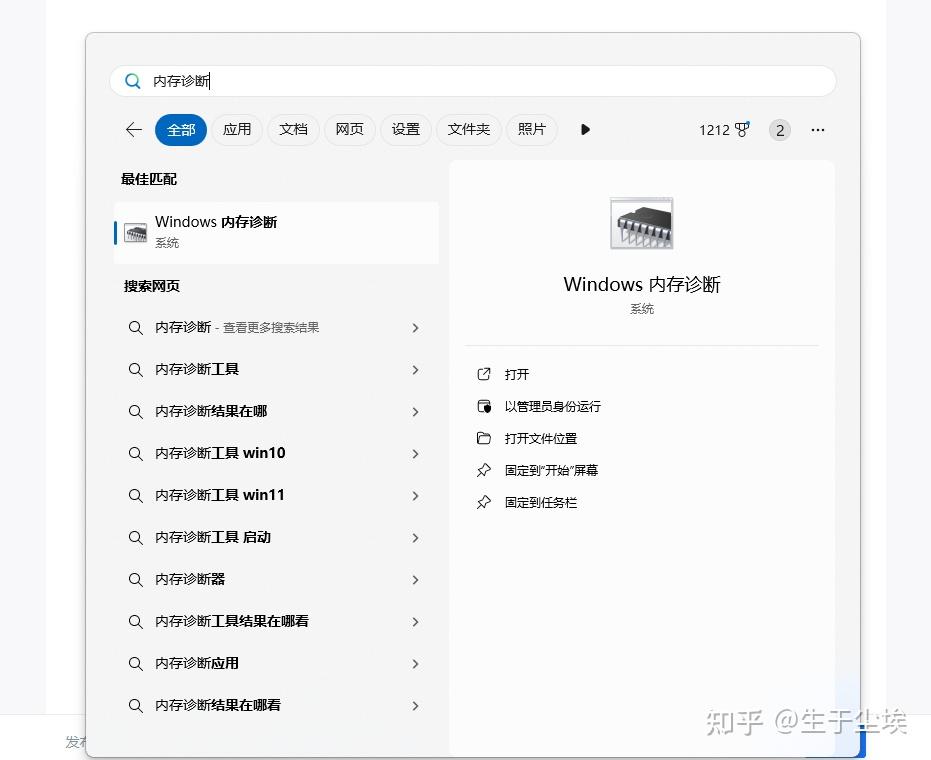Click the large memory chip icon in details pane
The height and width of the screenshot is (760, 931).
tap(642, 223)
